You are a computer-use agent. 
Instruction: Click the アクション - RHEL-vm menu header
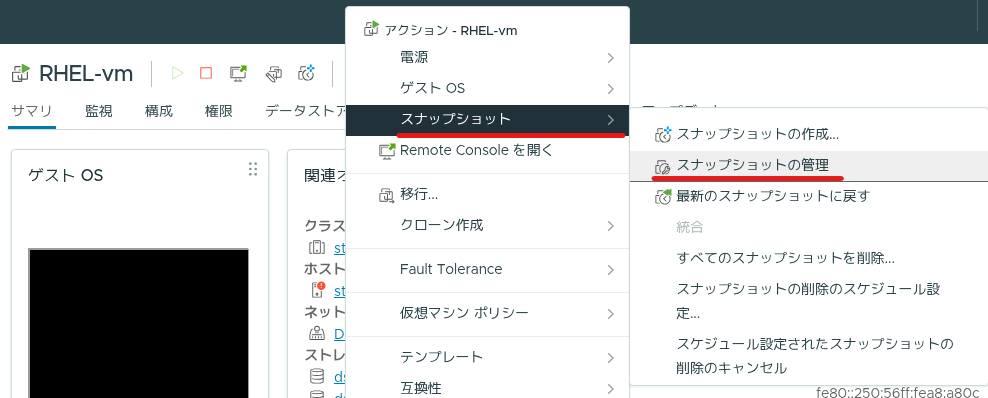click(451, 30)
